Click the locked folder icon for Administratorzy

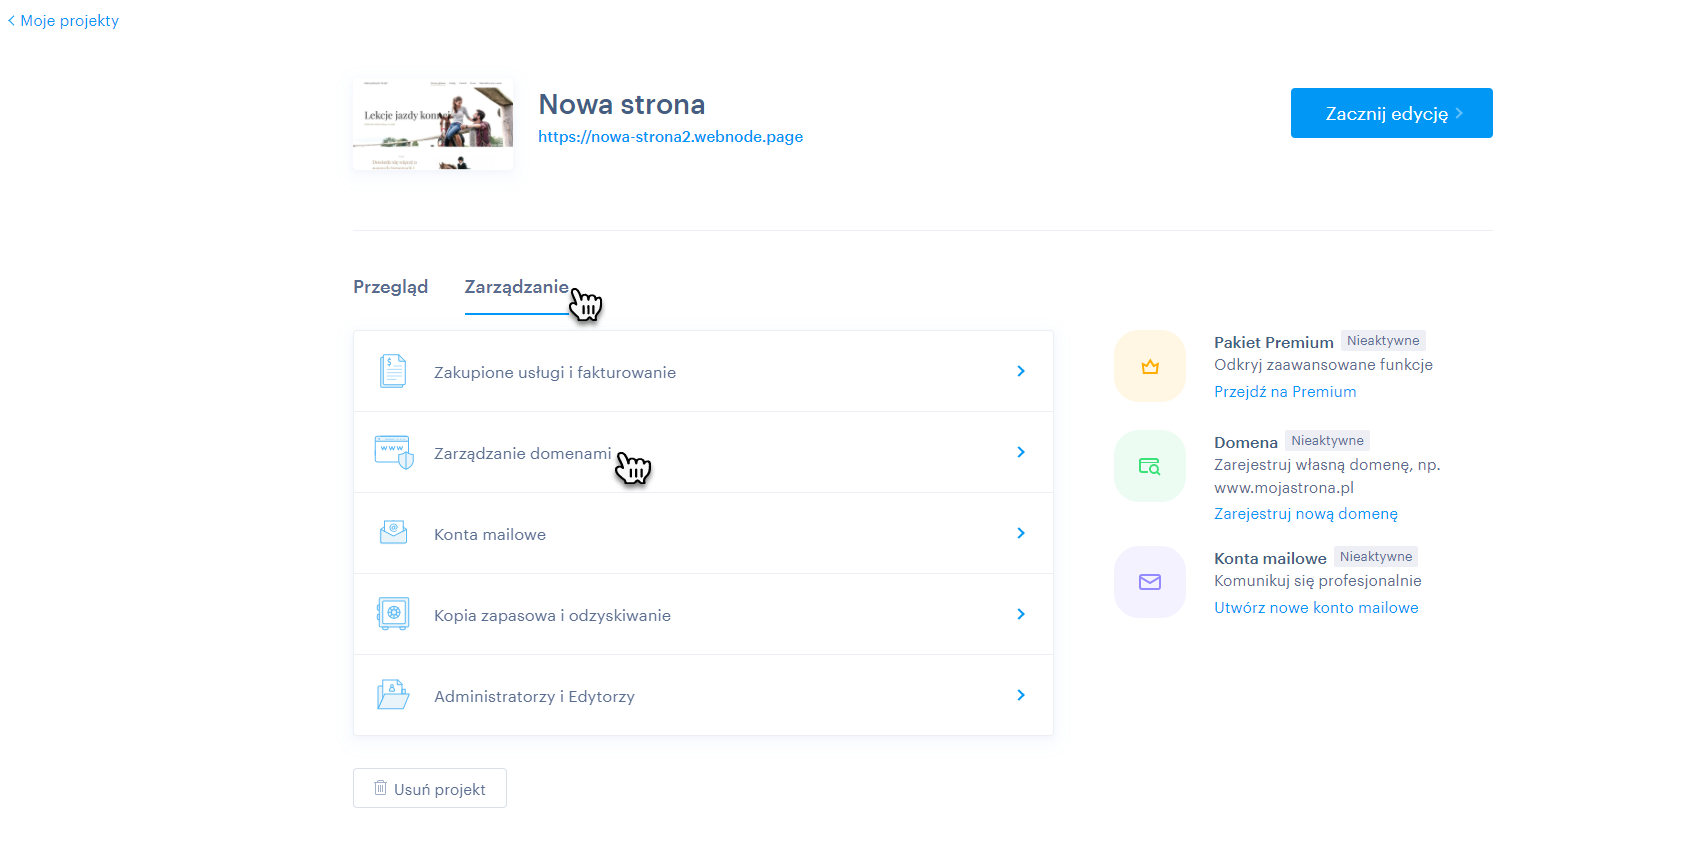[393, 694]
